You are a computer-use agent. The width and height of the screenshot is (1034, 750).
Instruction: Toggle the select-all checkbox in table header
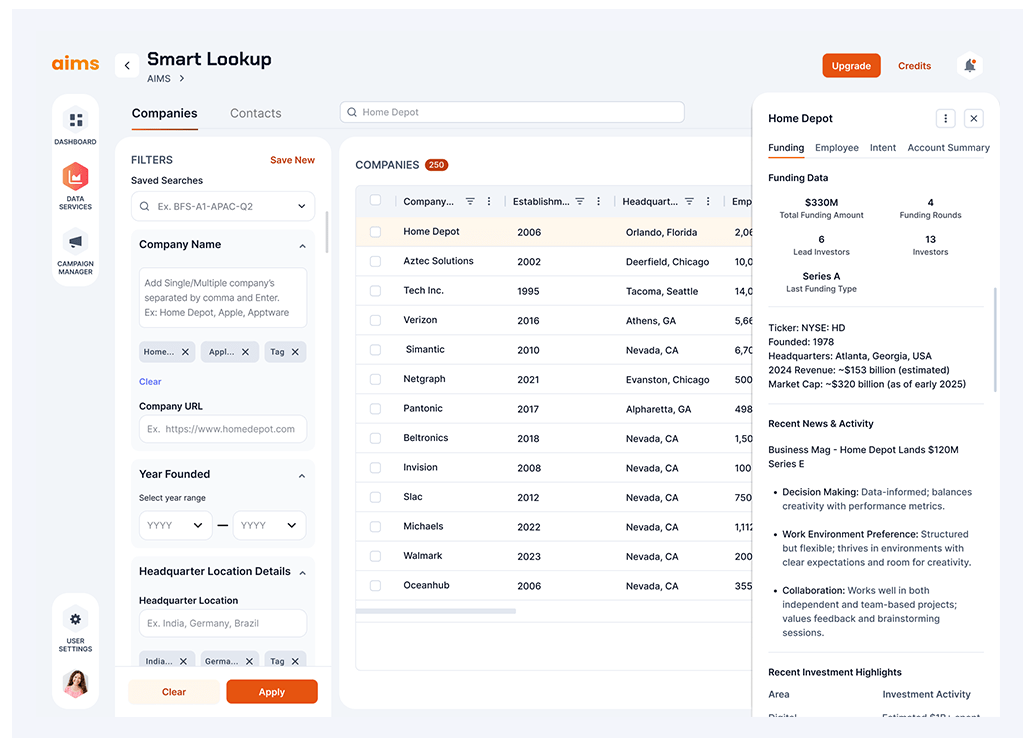[376, 201]
